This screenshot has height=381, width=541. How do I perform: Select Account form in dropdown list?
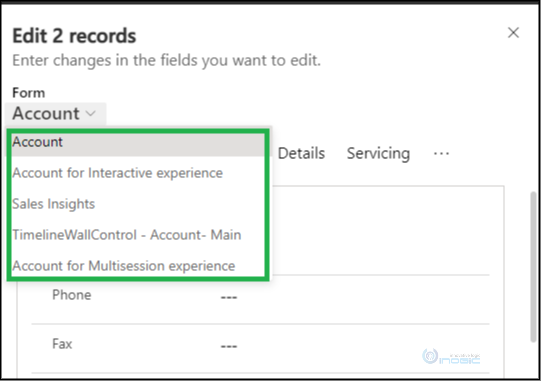click(138, 142)
